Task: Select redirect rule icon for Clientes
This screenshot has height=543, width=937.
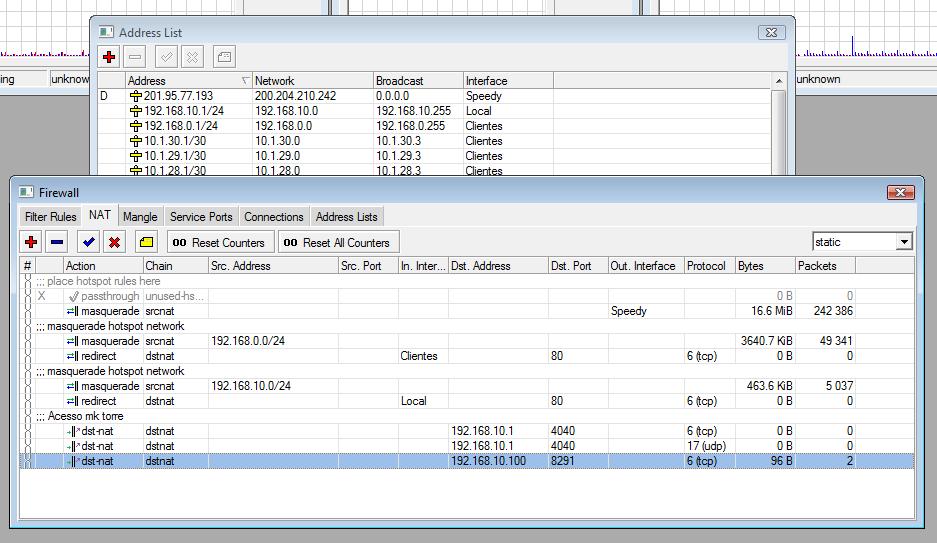Action: pos(72,356)
